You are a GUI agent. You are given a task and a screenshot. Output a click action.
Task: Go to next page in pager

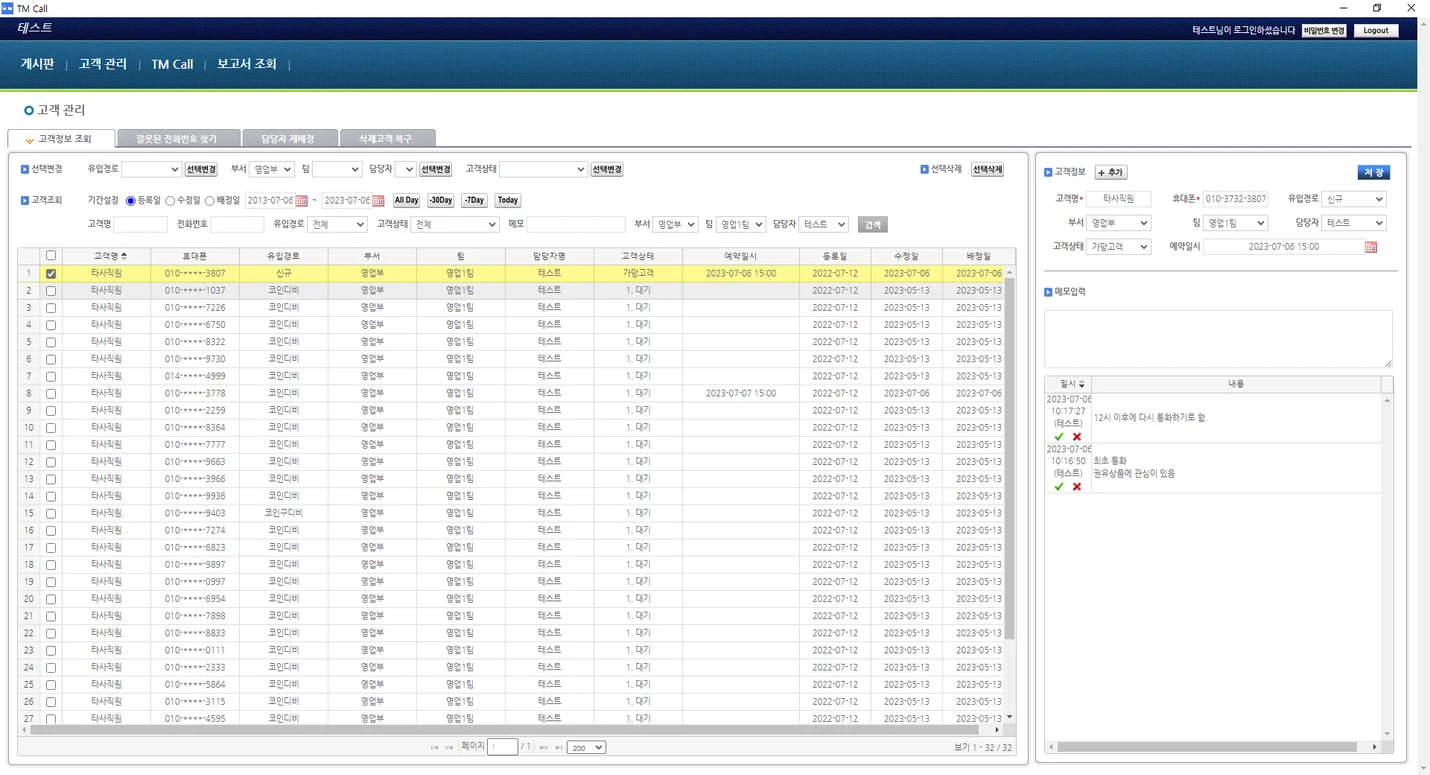pos(544,748)
